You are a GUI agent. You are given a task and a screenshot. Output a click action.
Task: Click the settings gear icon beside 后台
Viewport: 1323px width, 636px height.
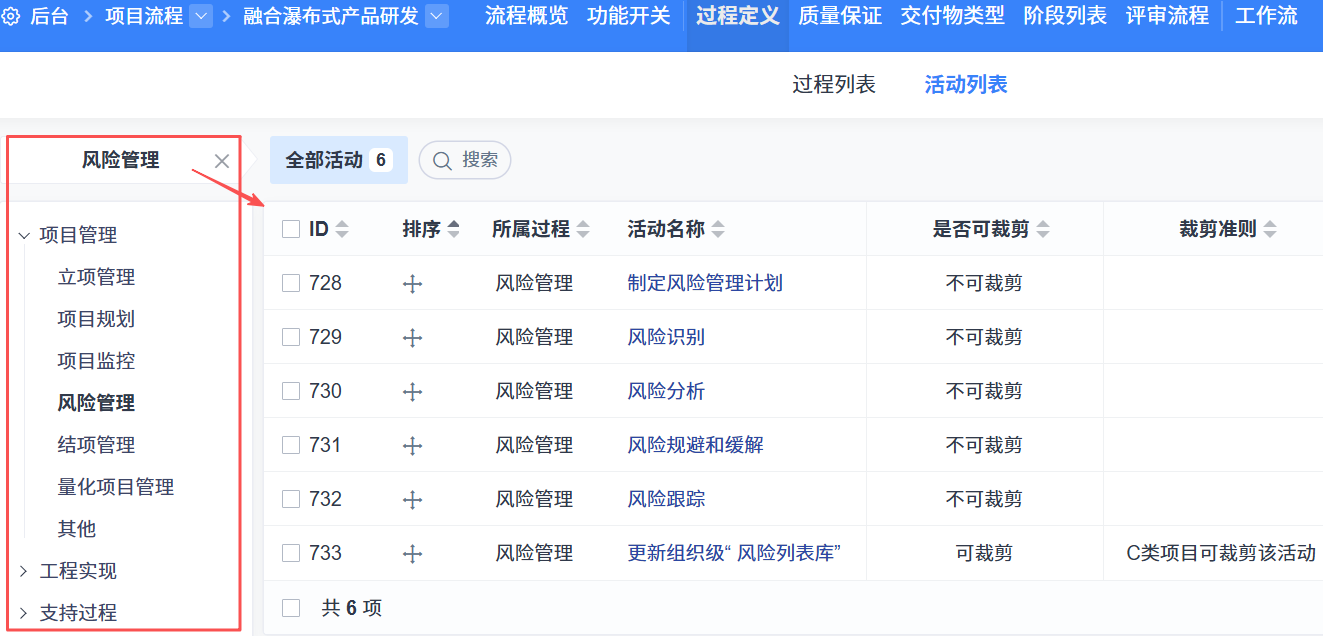point(12,16)
